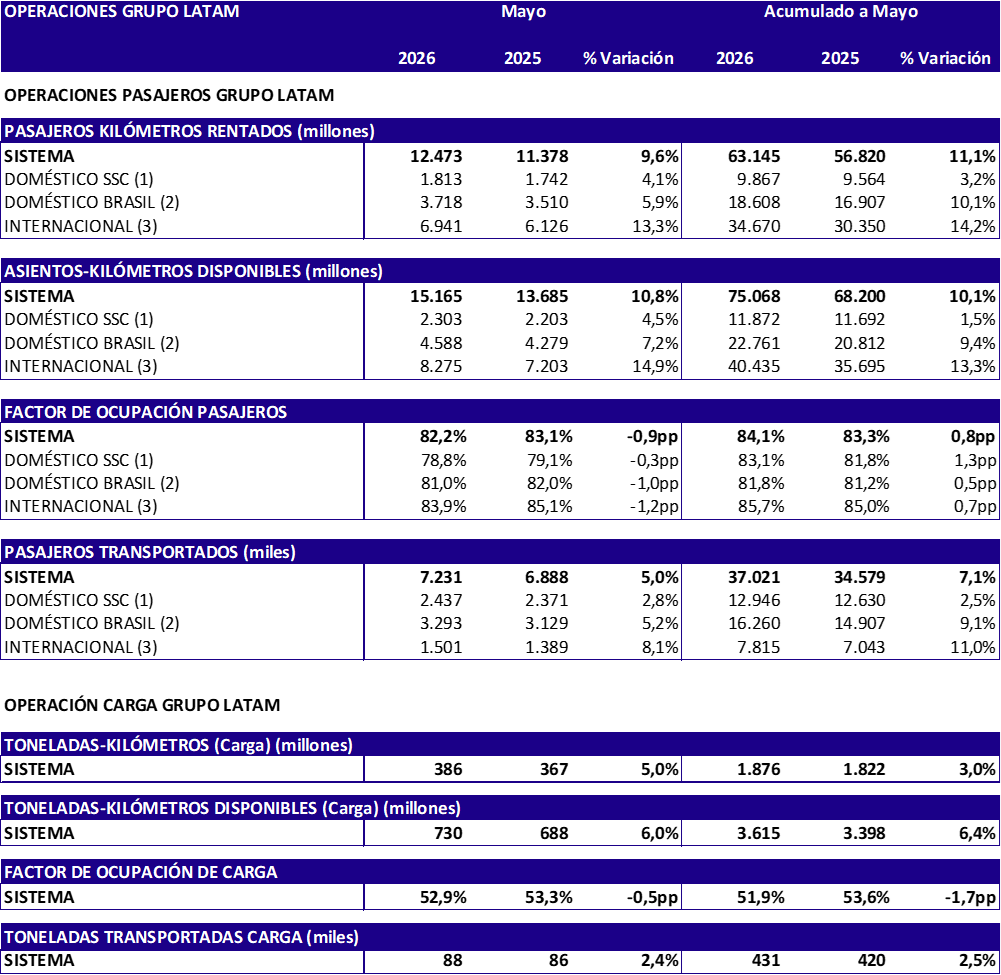
Task: Select 'OPERACIONES PASAJEROS GRUPO LATAM' heading
Action: [x=169, y=95]
